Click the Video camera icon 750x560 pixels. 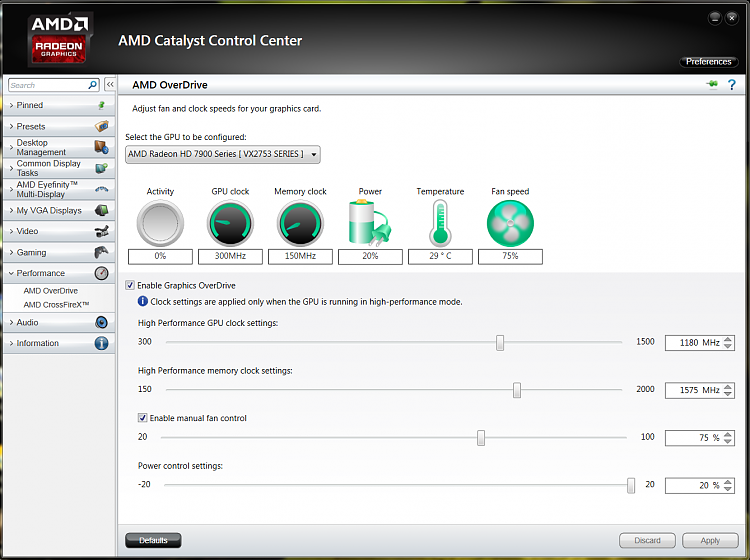tap(101, 231)
